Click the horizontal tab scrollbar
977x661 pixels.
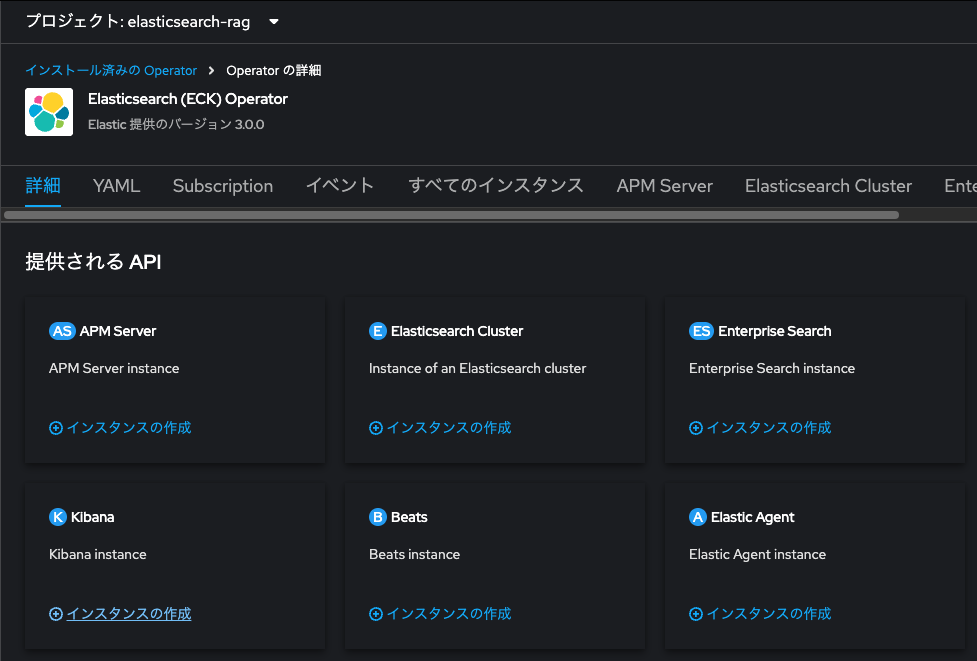[x=451, y=215]
